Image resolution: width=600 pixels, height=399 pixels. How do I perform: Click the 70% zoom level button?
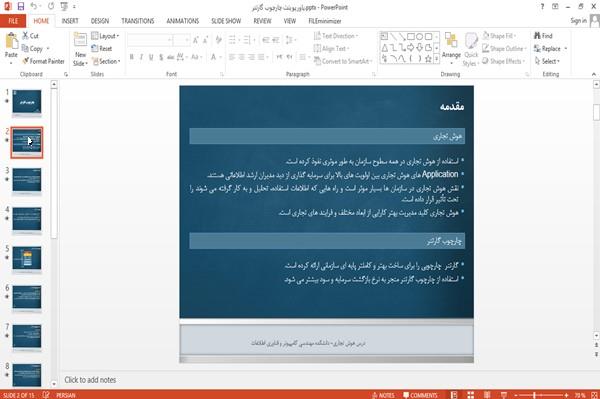tap(580, 395)
